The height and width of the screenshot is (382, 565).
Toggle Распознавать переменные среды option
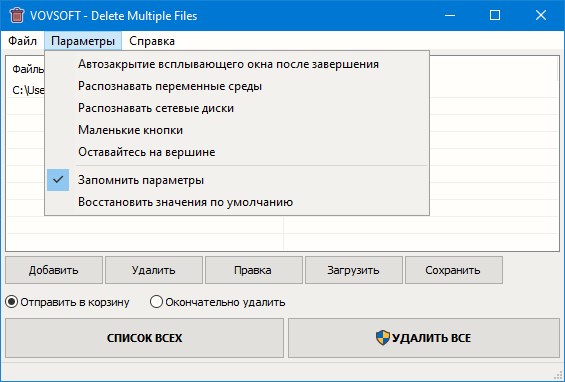[x=237, y=86]
